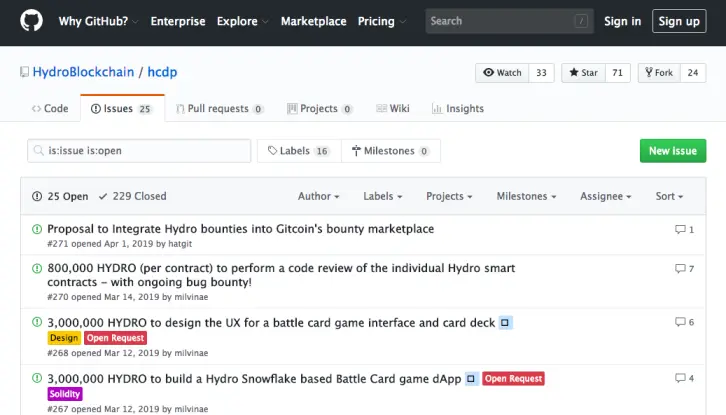Viewport: 726px width, 415px height.
Task: Click the yellow Design label
Action: 64,338
